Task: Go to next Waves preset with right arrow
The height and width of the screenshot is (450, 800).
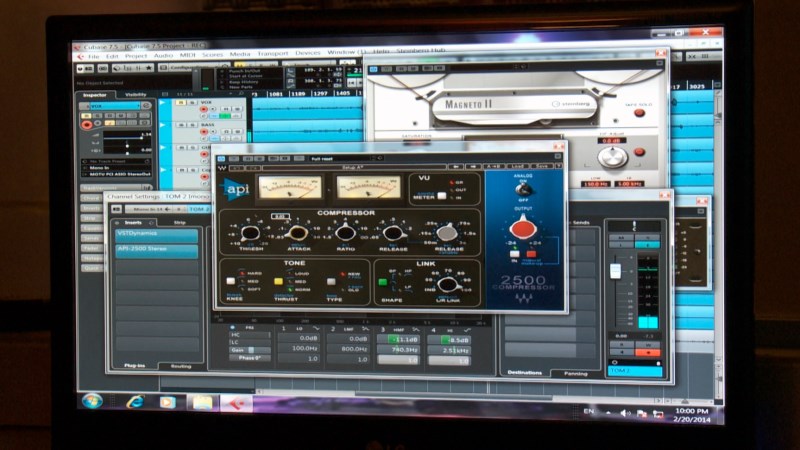Action: point(472,166)
